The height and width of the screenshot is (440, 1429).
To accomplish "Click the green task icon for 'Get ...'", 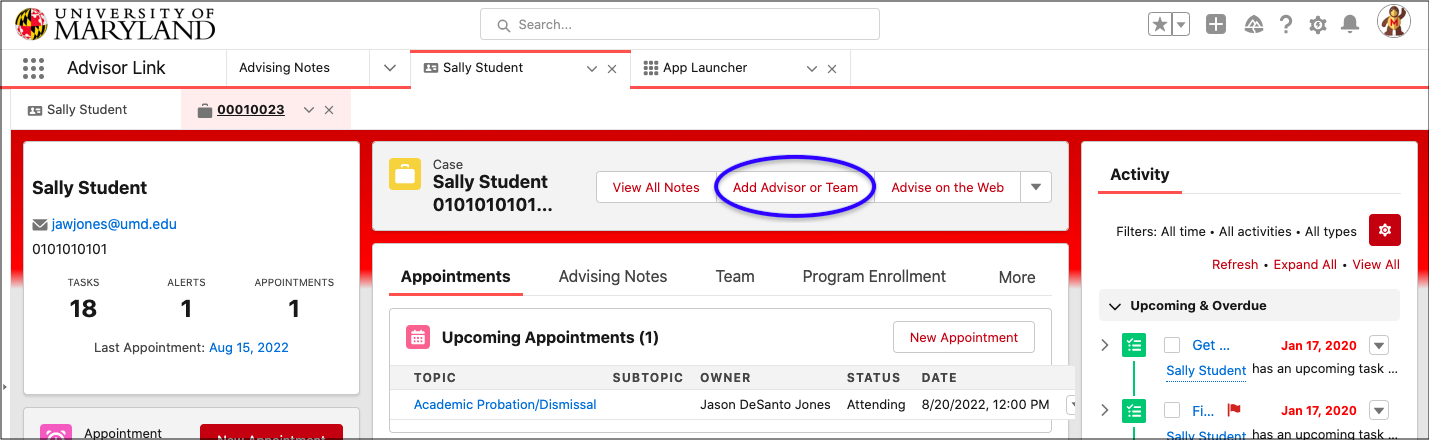I will click(x=1134, y=346).
